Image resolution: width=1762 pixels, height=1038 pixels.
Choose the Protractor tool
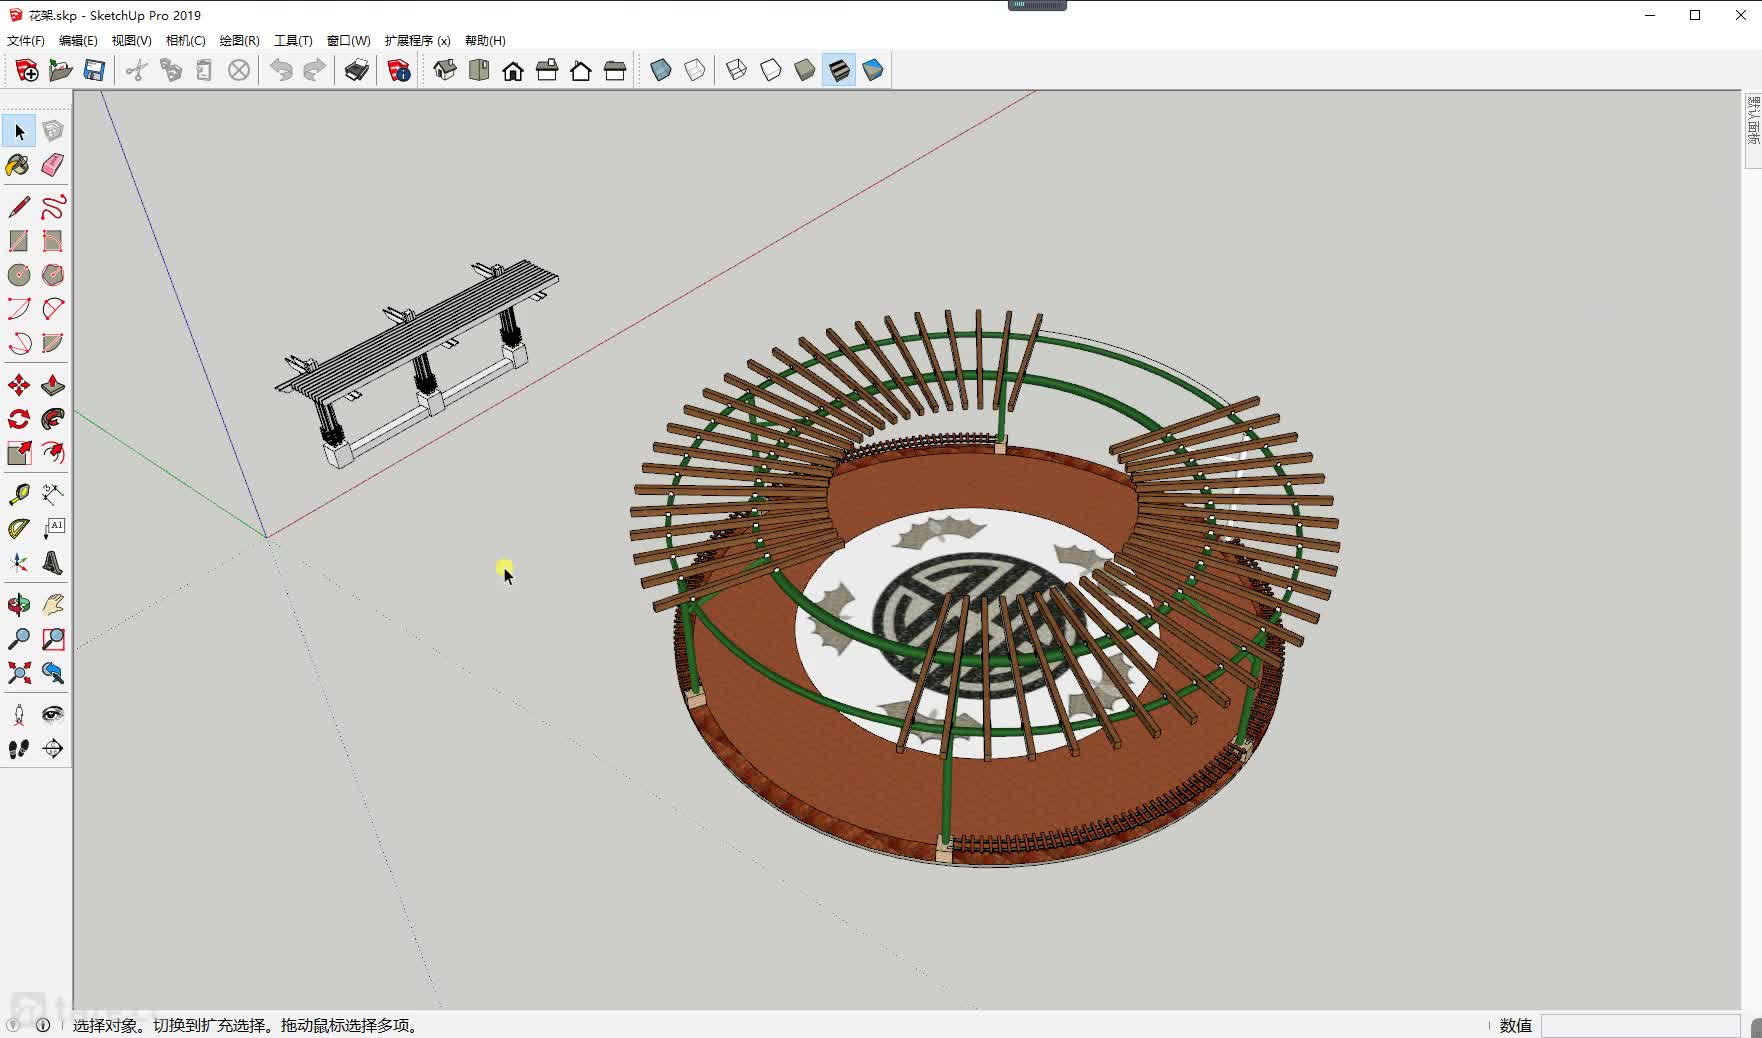tap(19, 529)
